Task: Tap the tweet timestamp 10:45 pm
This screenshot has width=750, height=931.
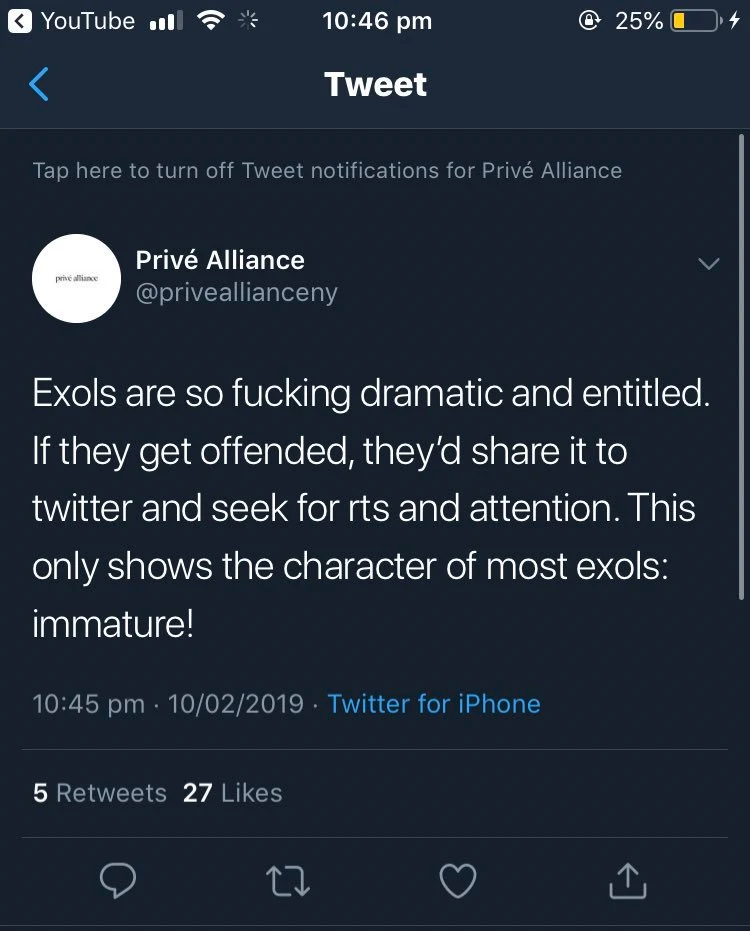Action: 89,703
